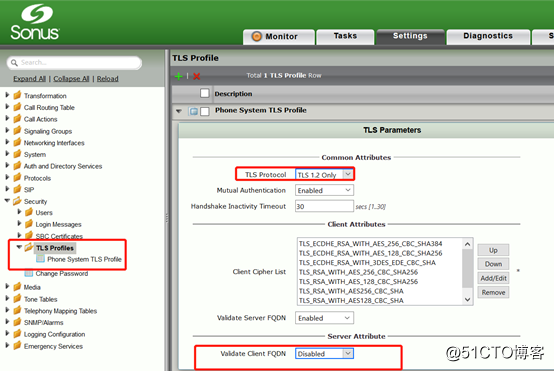Screen dimensions: 554x371
Task: Select TLS_RSA_WITH_AES256_CBC_SHA cipher
Action: pos(351,291)
